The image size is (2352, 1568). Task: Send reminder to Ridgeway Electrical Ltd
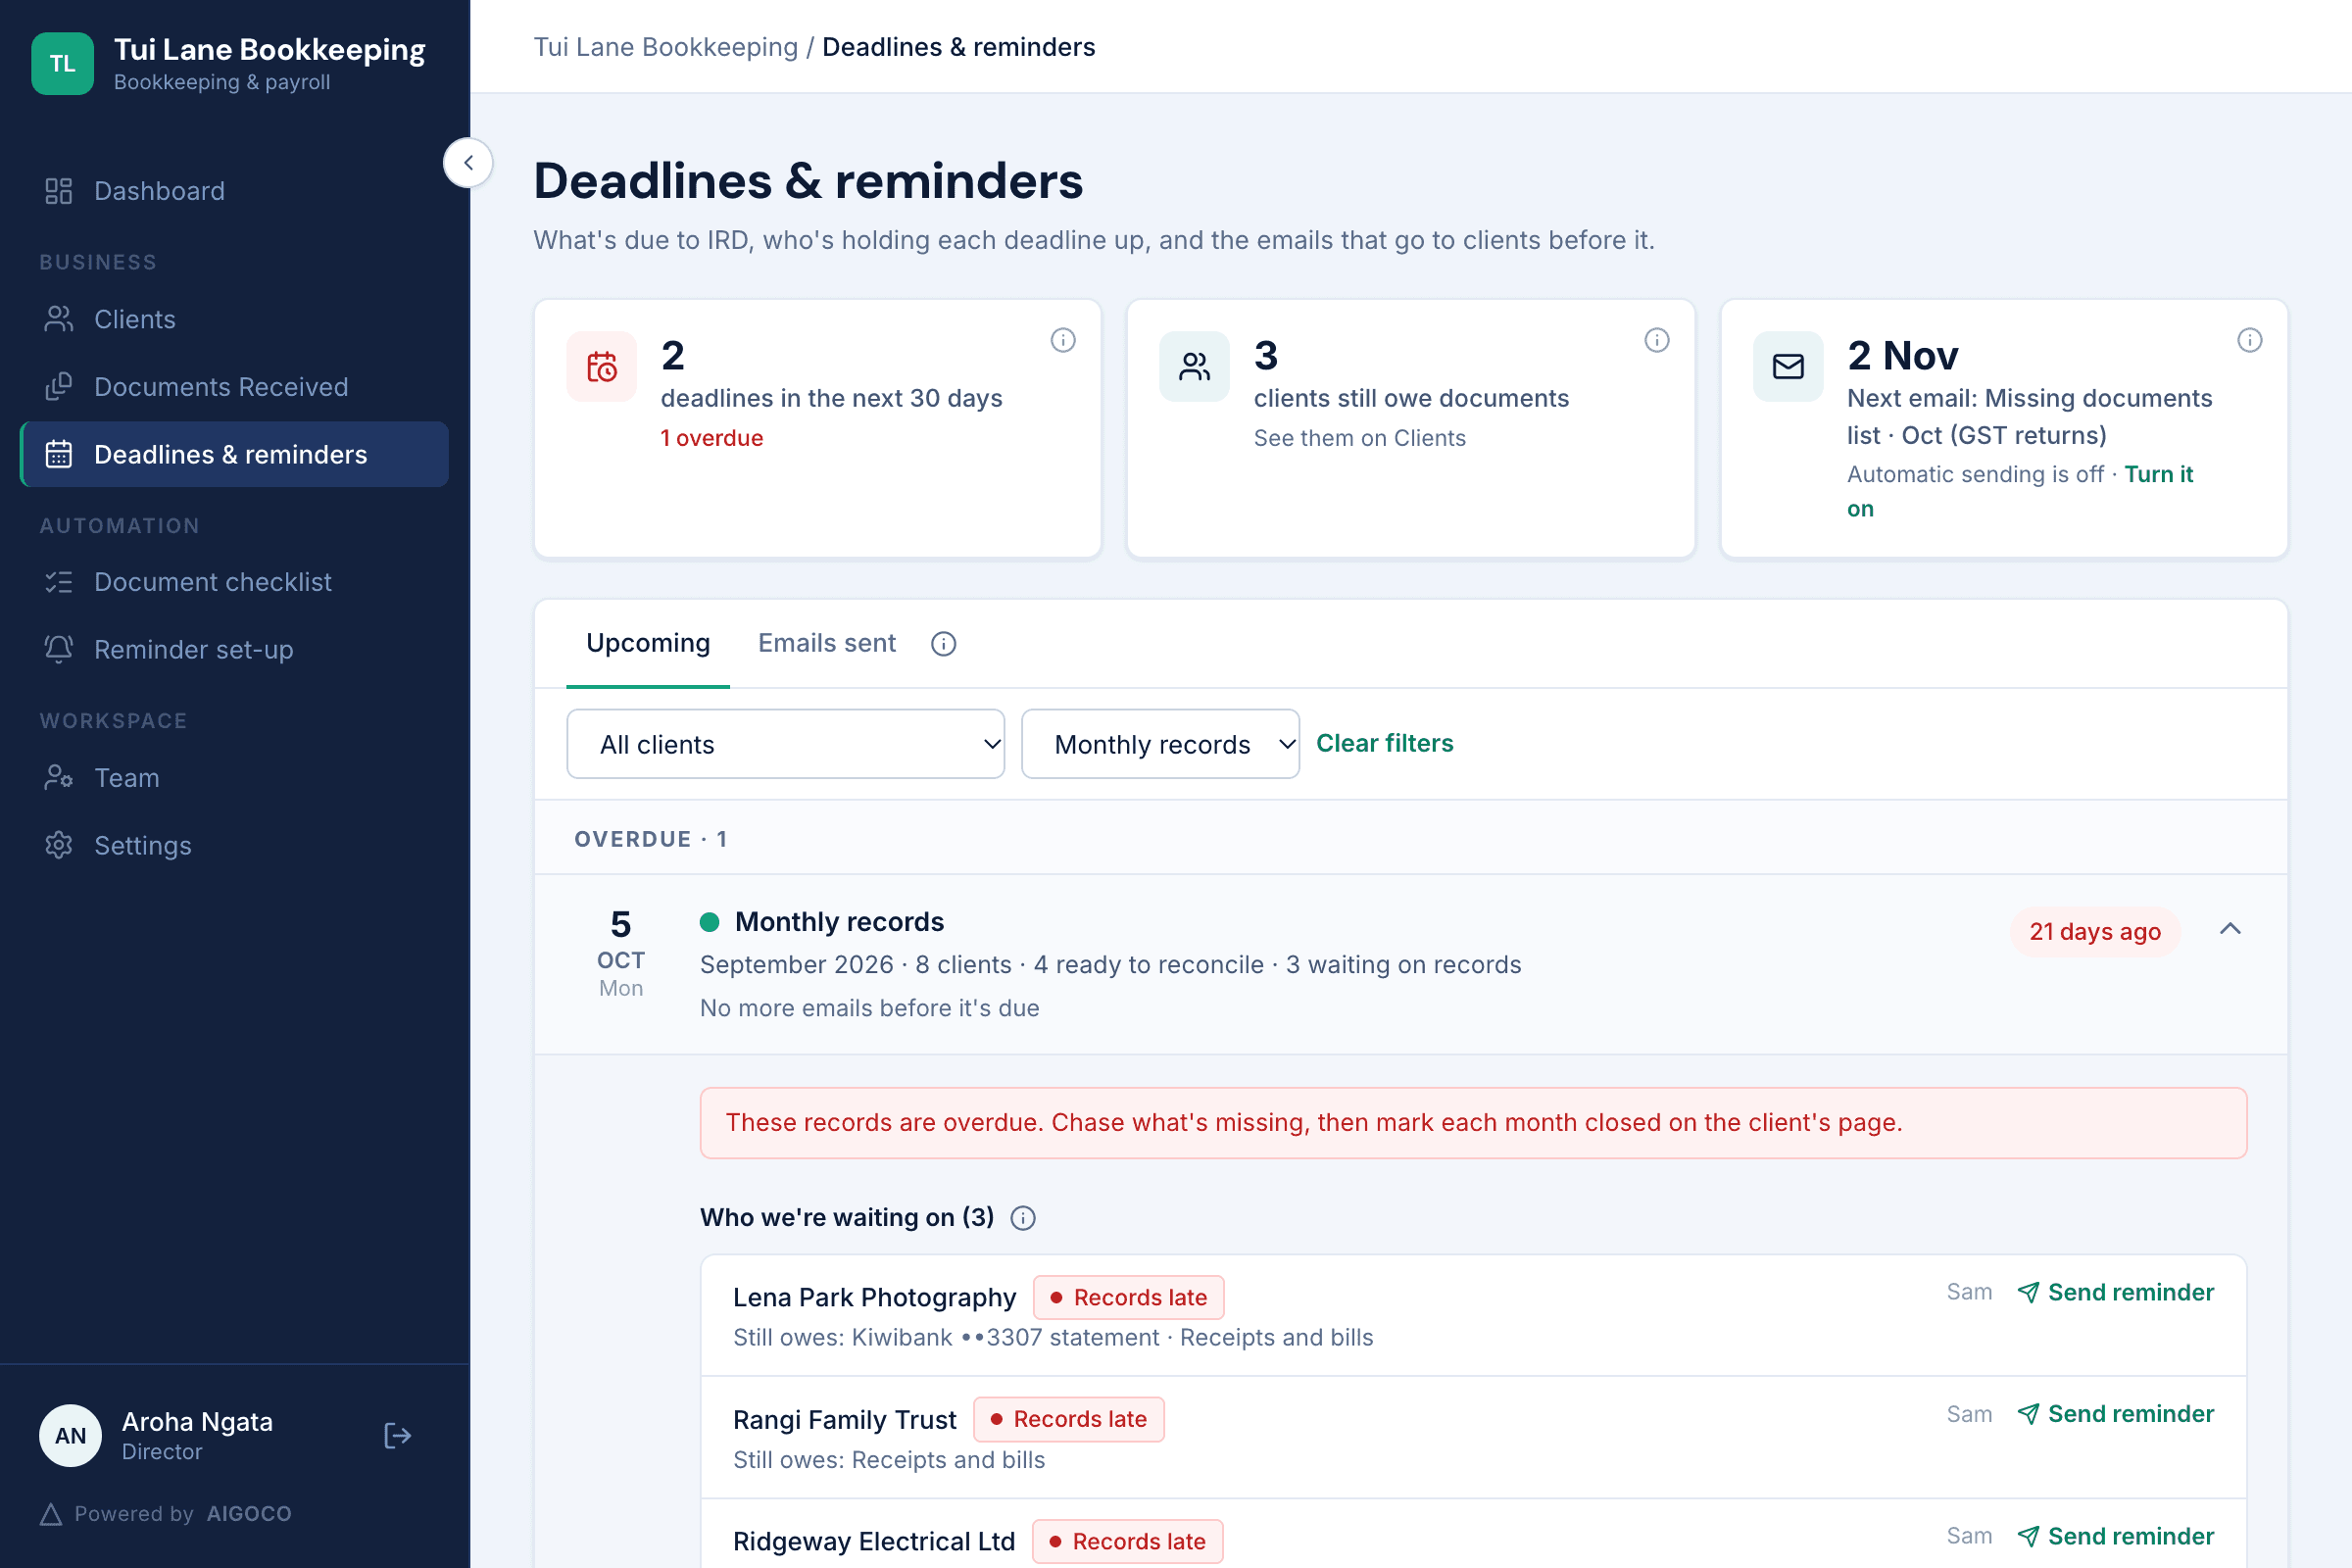[2116, 1536]
